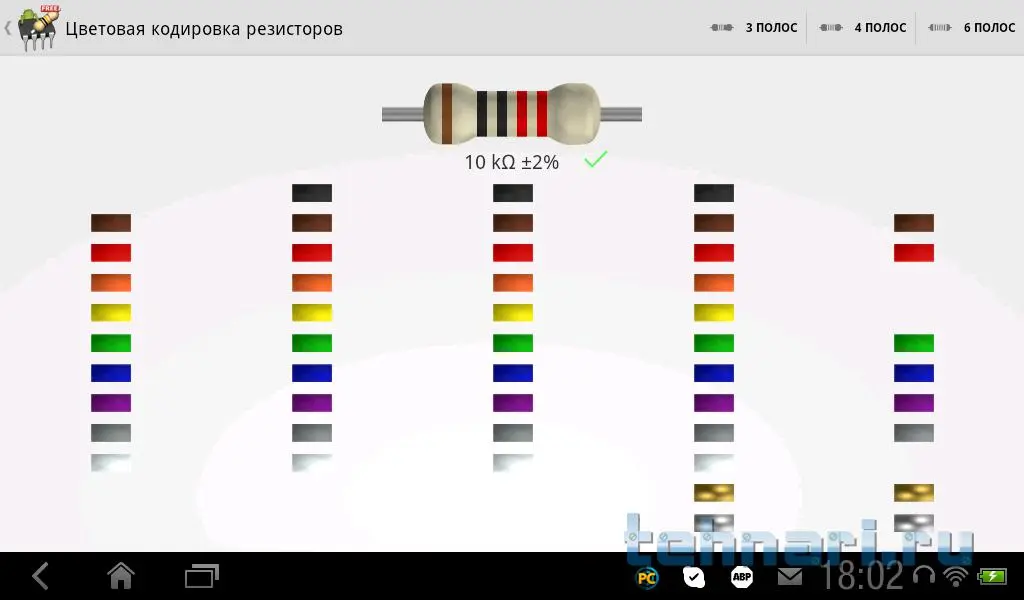Select red in second band column
Viewport: 1024px width, 600px height.
pyautogui.click(x=312, y=253)
